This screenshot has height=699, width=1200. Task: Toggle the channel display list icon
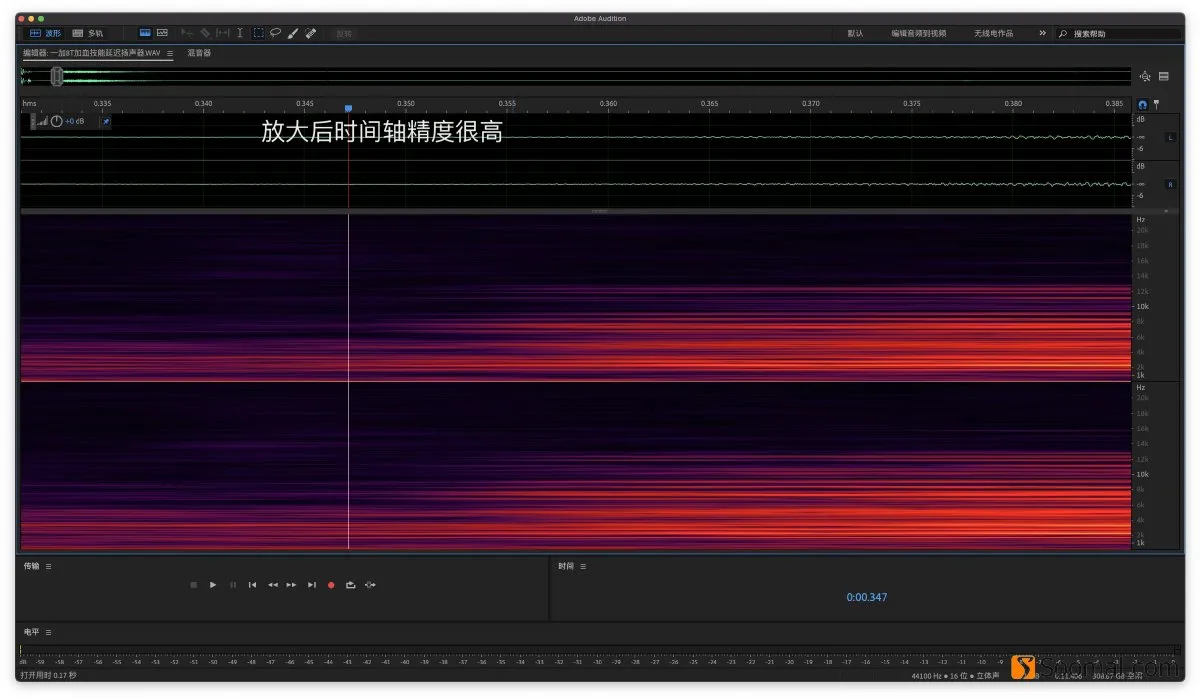click(x=1164, y=77)
